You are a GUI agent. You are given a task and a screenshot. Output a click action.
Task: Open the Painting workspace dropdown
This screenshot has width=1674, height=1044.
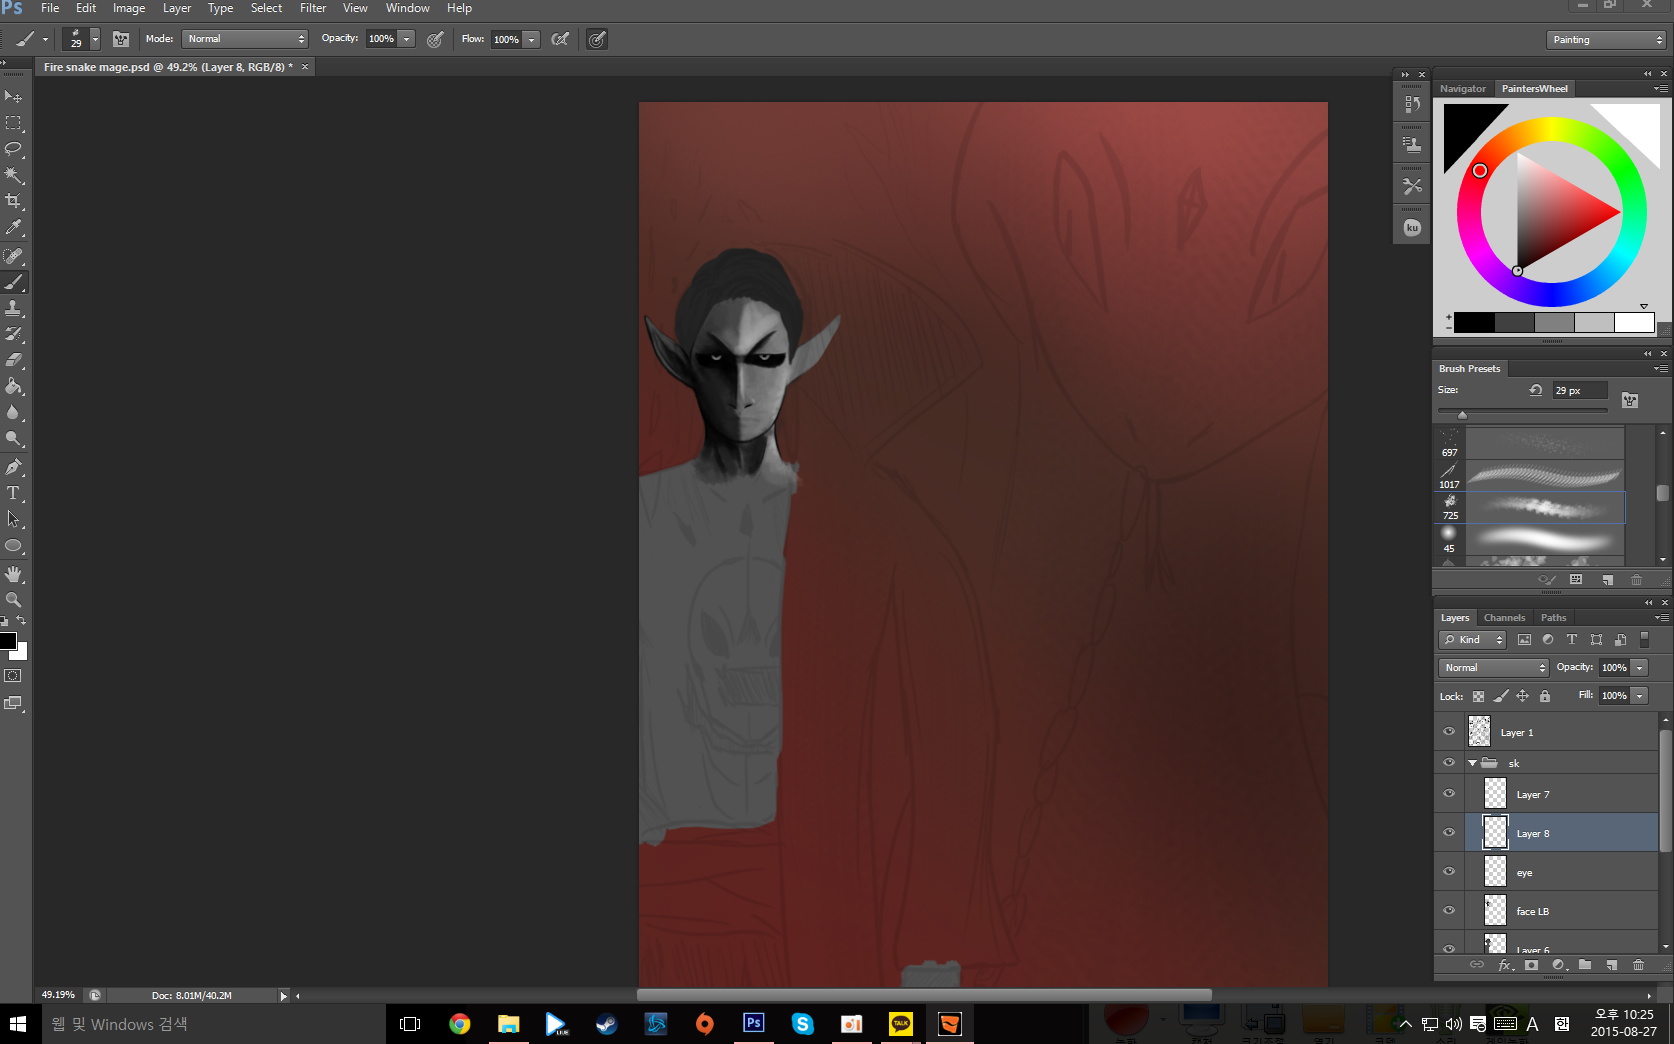[1606, 40]
